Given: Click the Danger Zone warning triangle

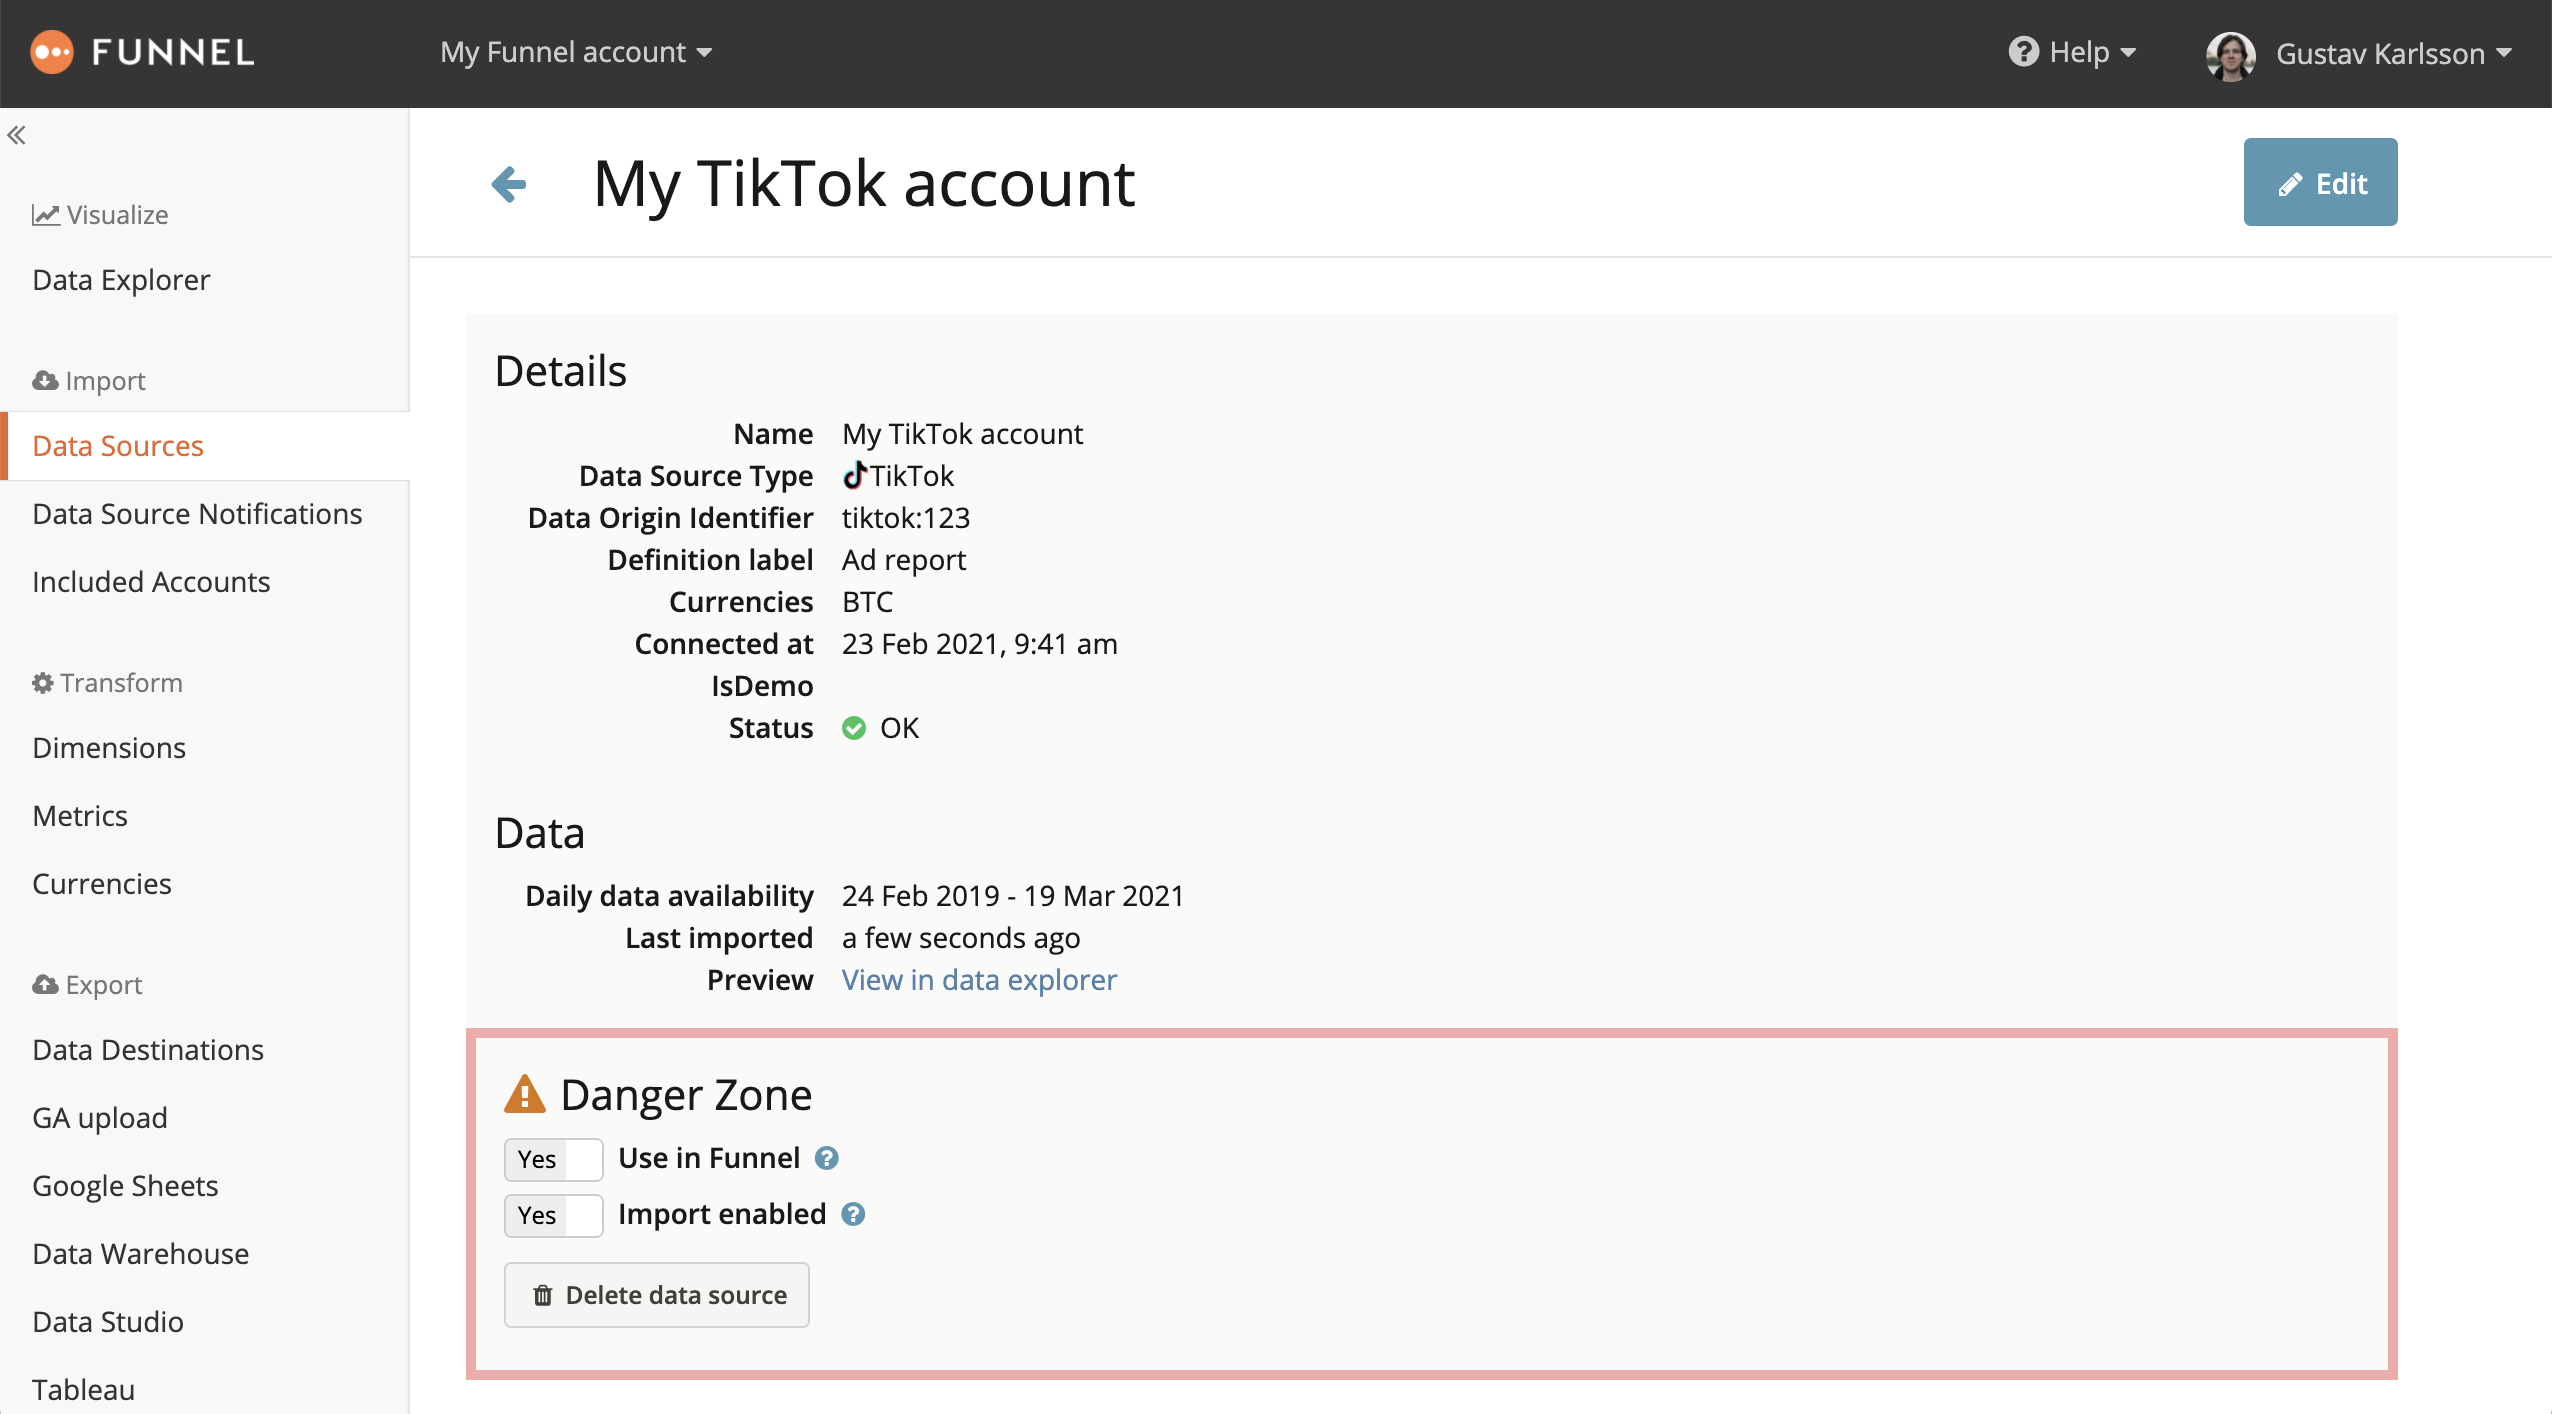Looking at the screenshot, I should (x=525, y=1094).
